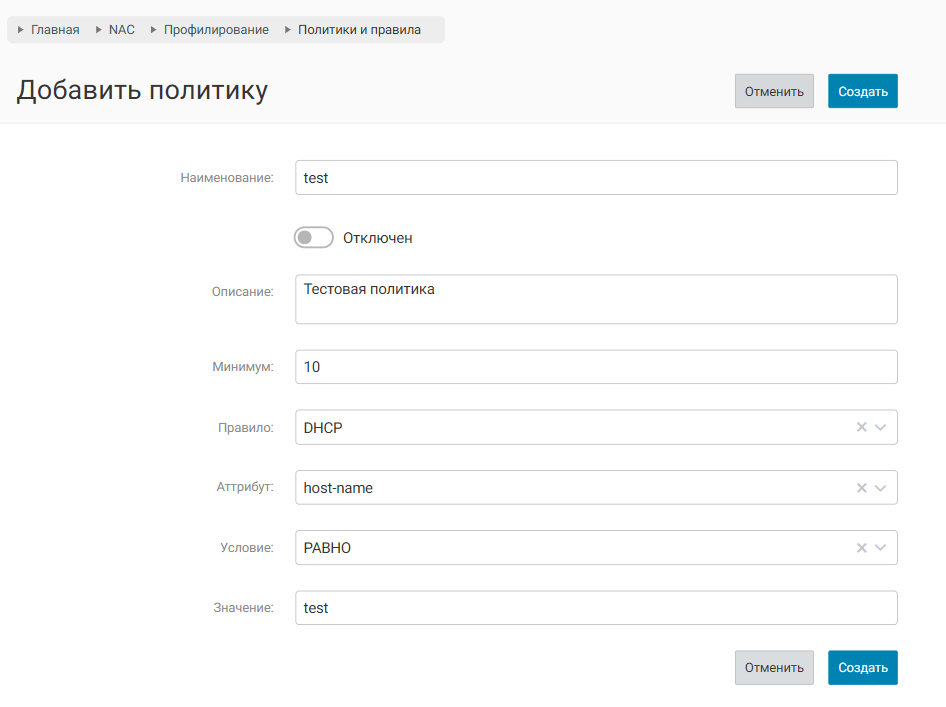The image size is (946, 707).
Task: Expand the Правило dropdown arrow
Action: 881,428
